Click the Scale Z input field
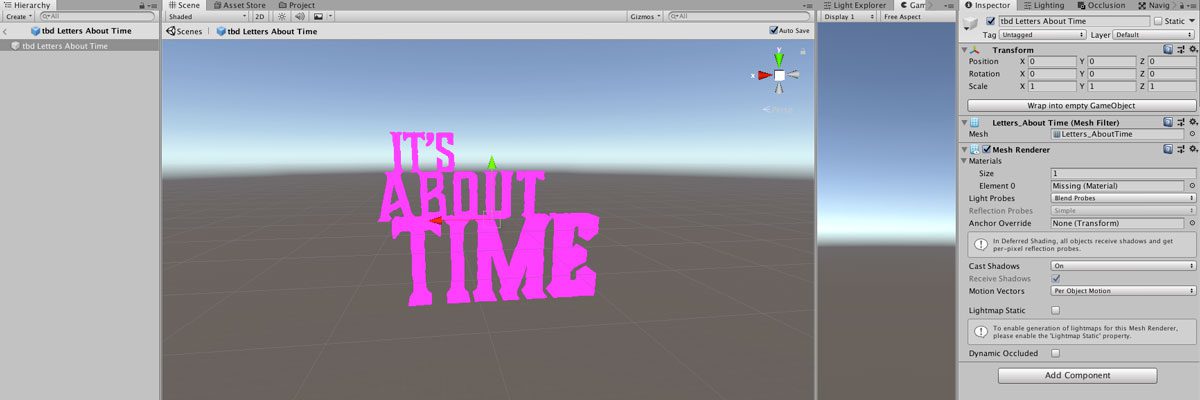 (1172, 86)
